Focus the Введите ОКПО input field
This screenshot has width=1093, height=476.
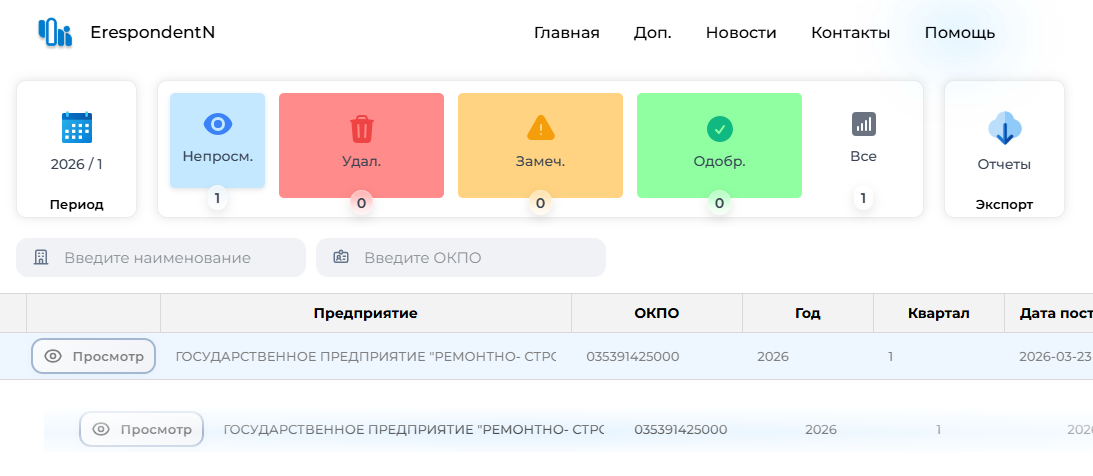click(461, 258)
